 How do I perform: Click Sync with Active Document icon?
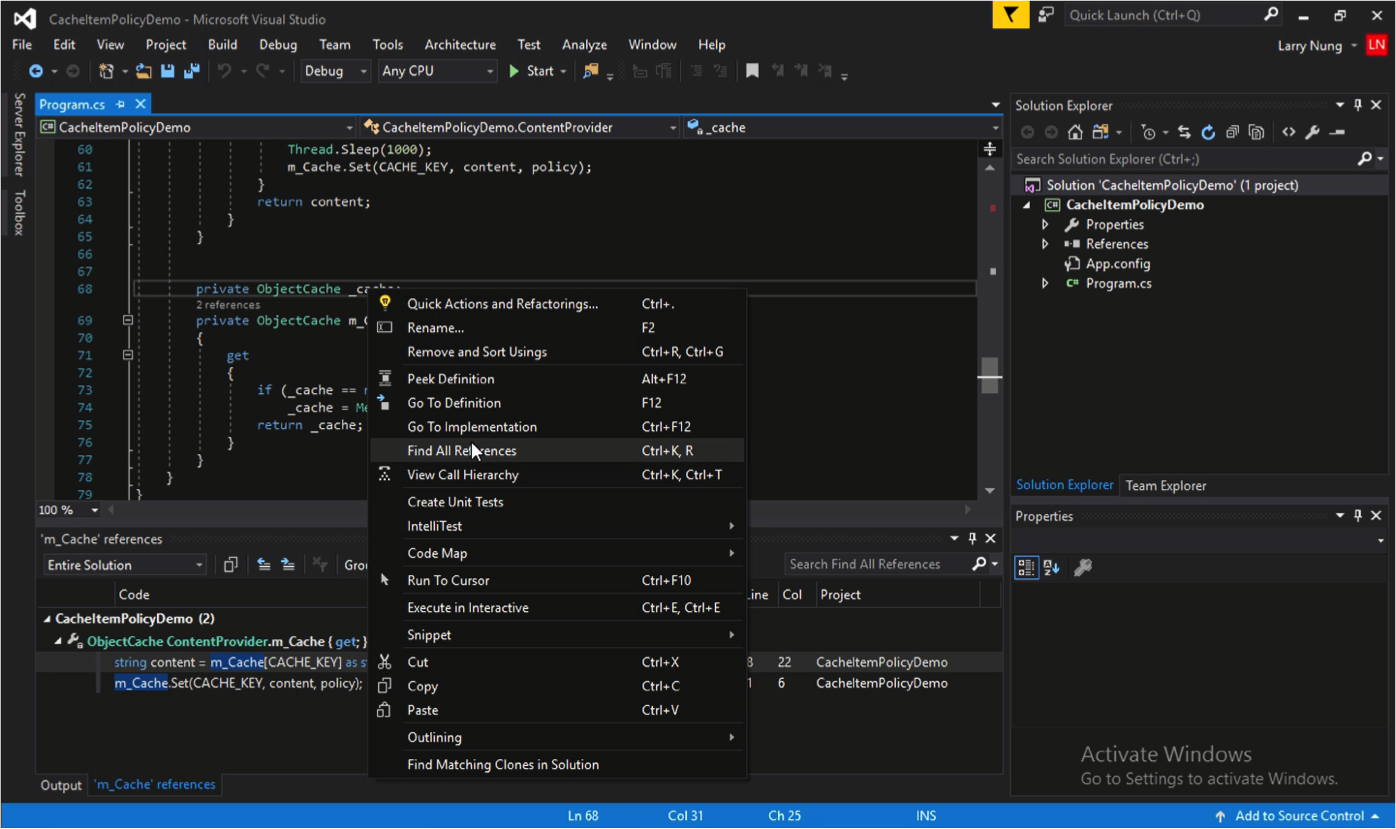pyautogui.click(x=1184, y=132)
